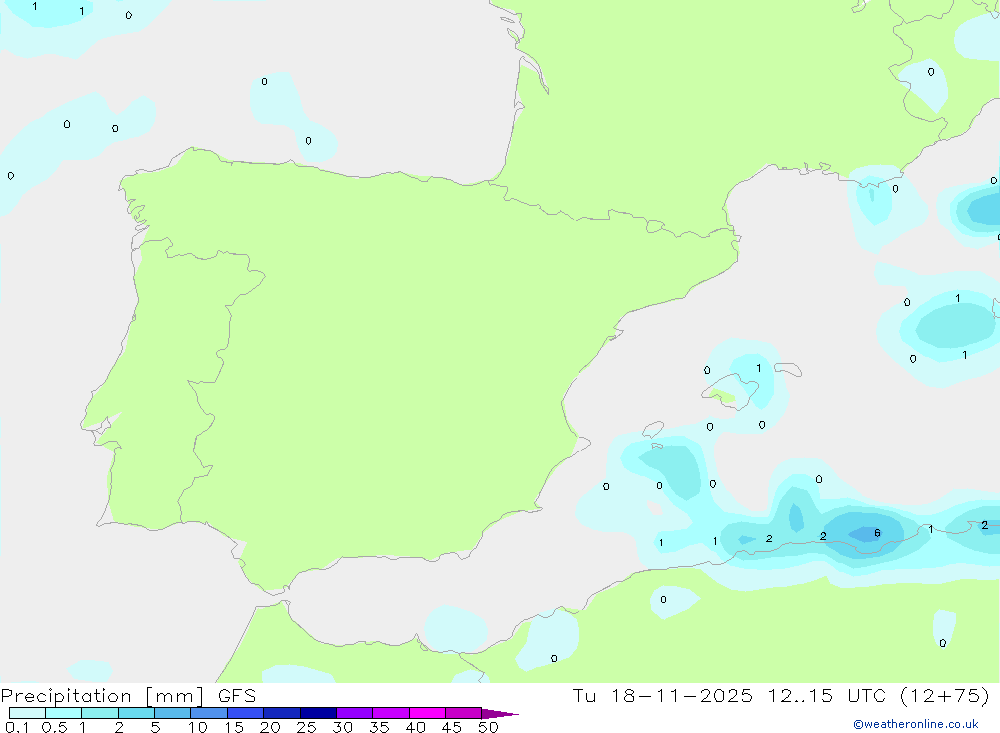Click the legend label '10'
The image size is (1000, 733).
click(x=198, y=727)
